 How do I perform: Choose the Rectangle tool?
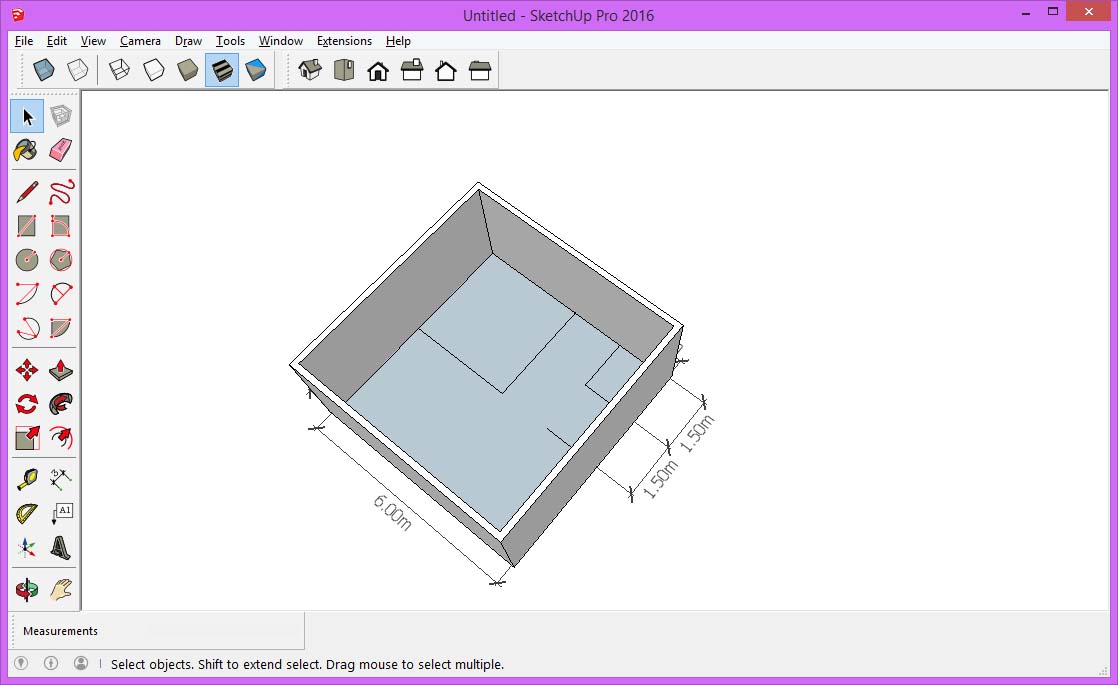tap(24, 225)
